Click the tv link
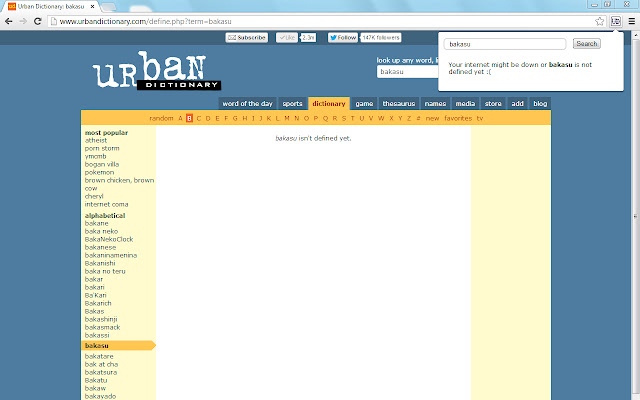Viewport: 640px width, 400px height. point(480,118)
